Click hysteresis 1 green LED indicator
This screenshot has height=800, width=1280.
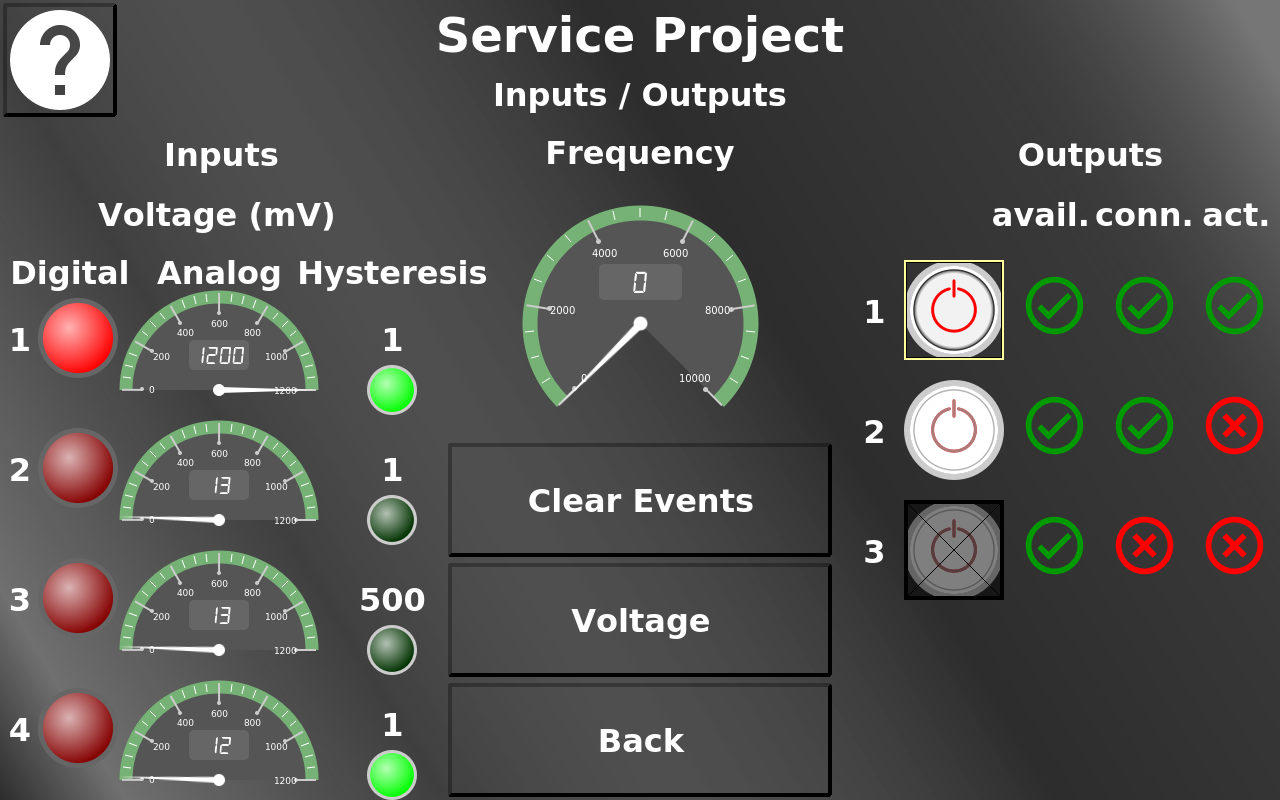(x=392, y=390)
